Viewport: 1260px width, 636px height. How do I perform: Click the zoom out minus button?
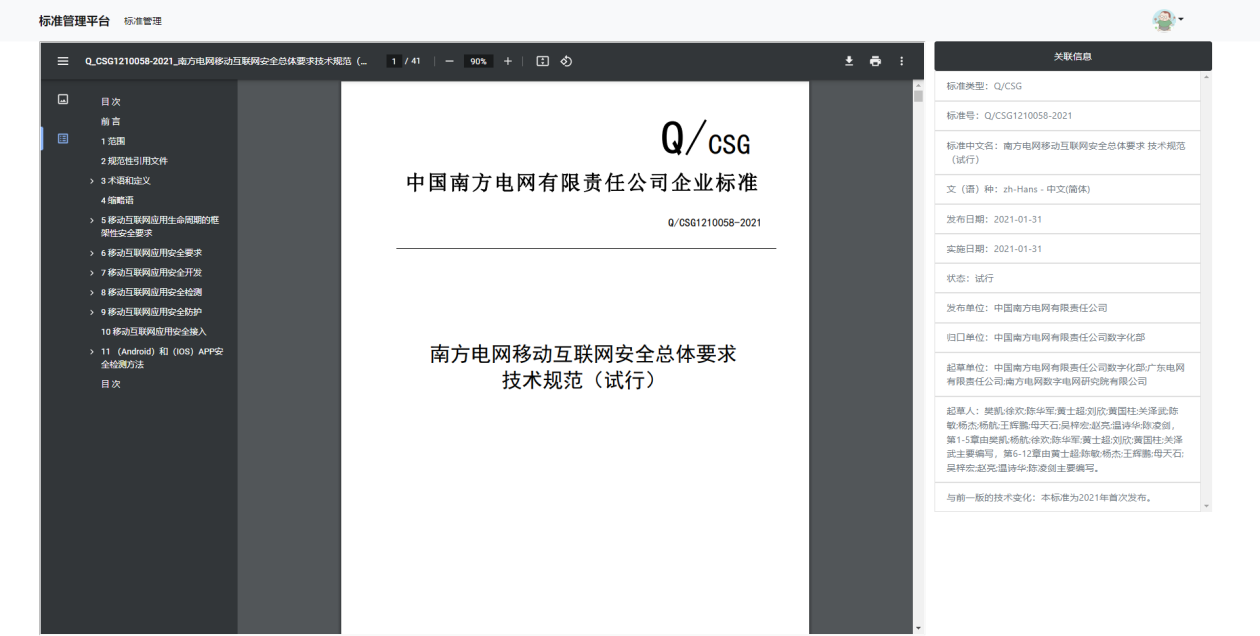pyautogui.click(x=449, y=61)
